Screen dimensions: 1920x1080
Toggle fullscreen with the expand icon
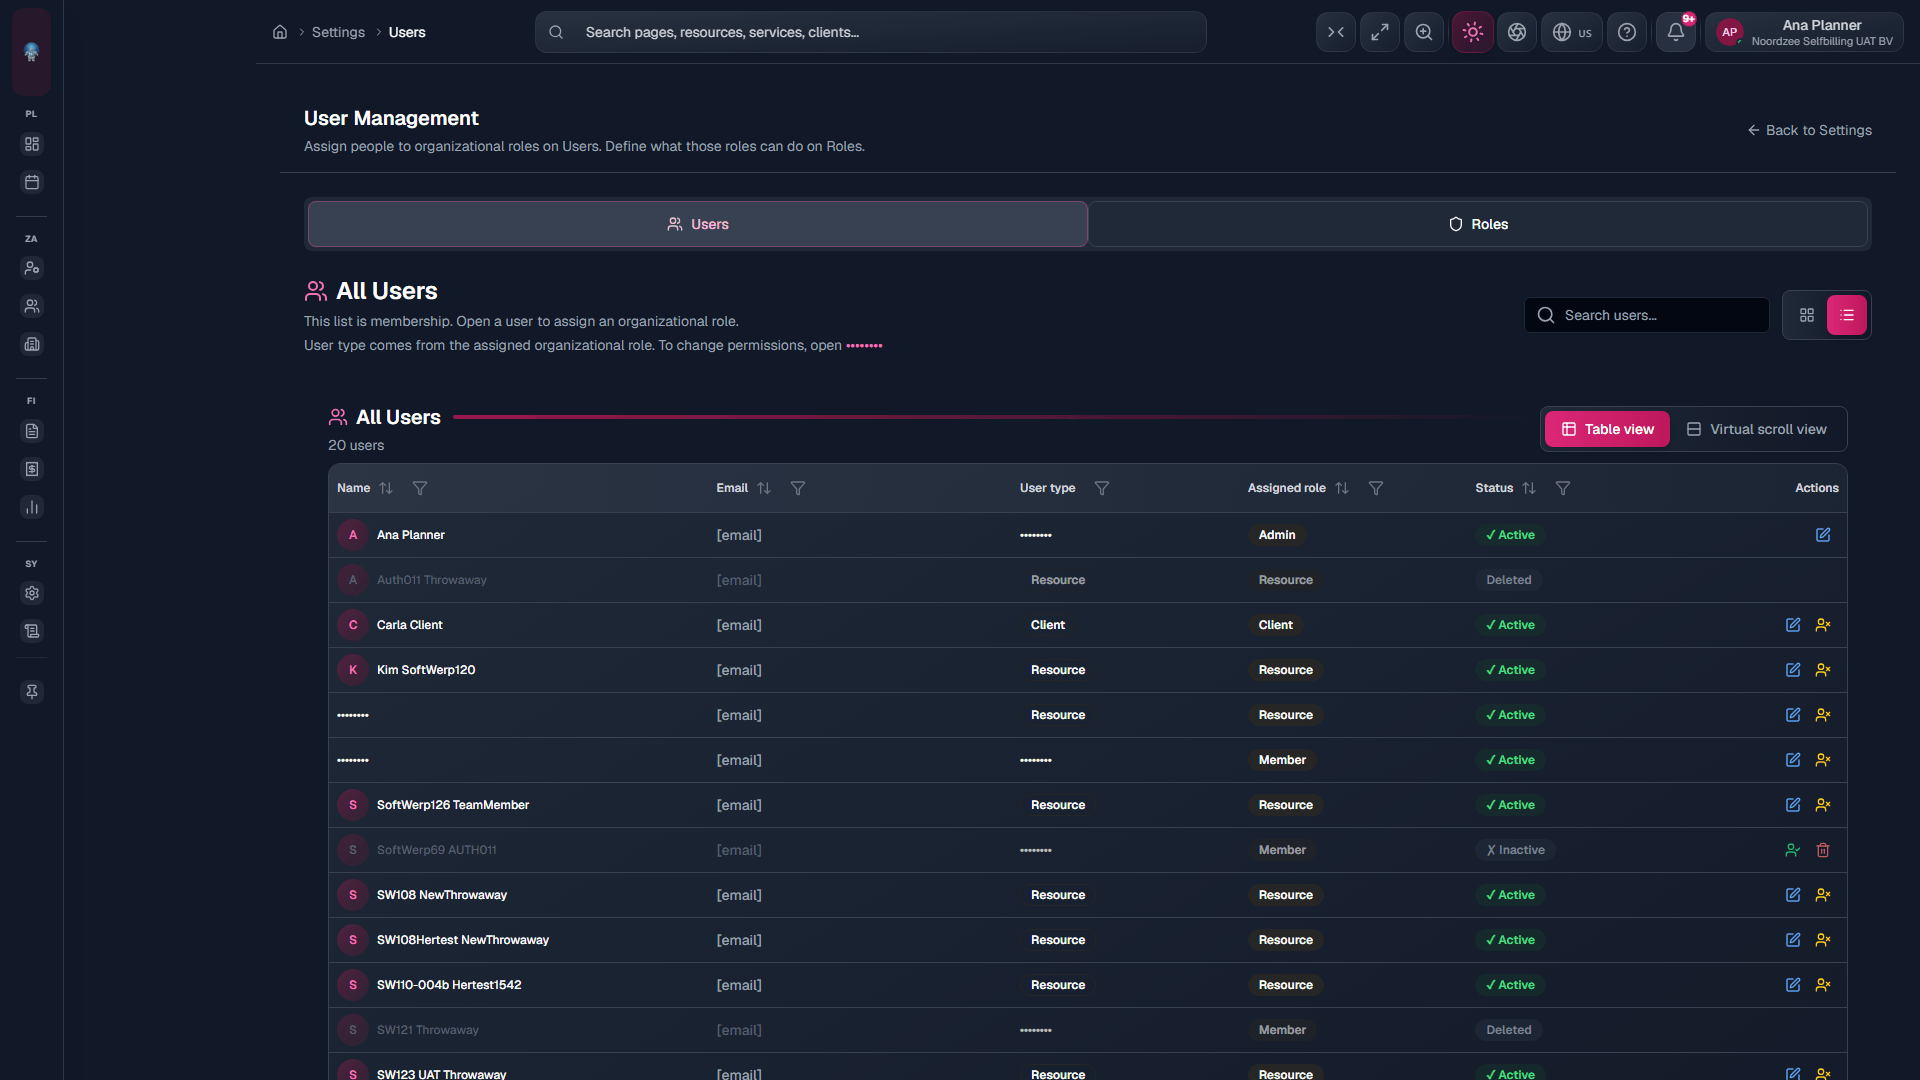tap(1380, 32)
